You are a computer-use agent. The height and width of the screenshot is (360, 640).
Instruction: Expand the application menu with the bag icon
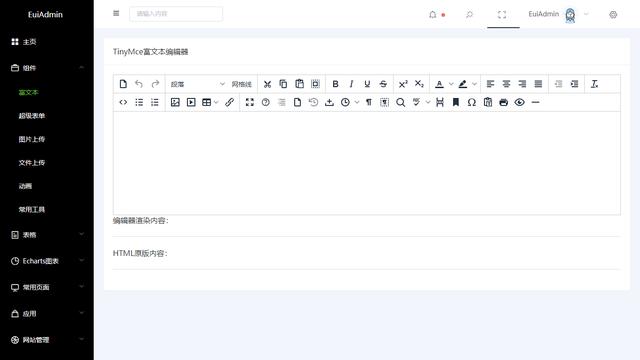pyautogui.click(x=47, y=313)
